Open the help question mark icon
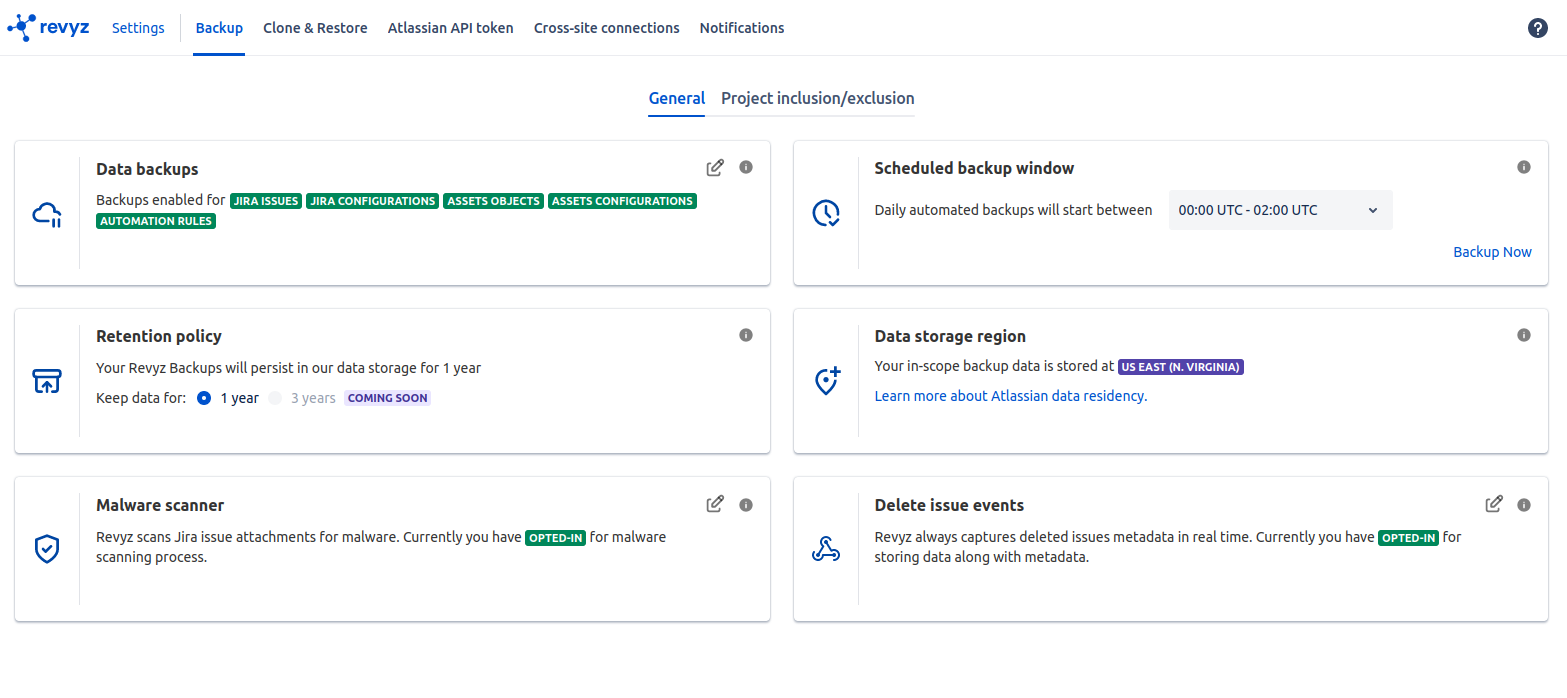 [x=1538, y=28]
